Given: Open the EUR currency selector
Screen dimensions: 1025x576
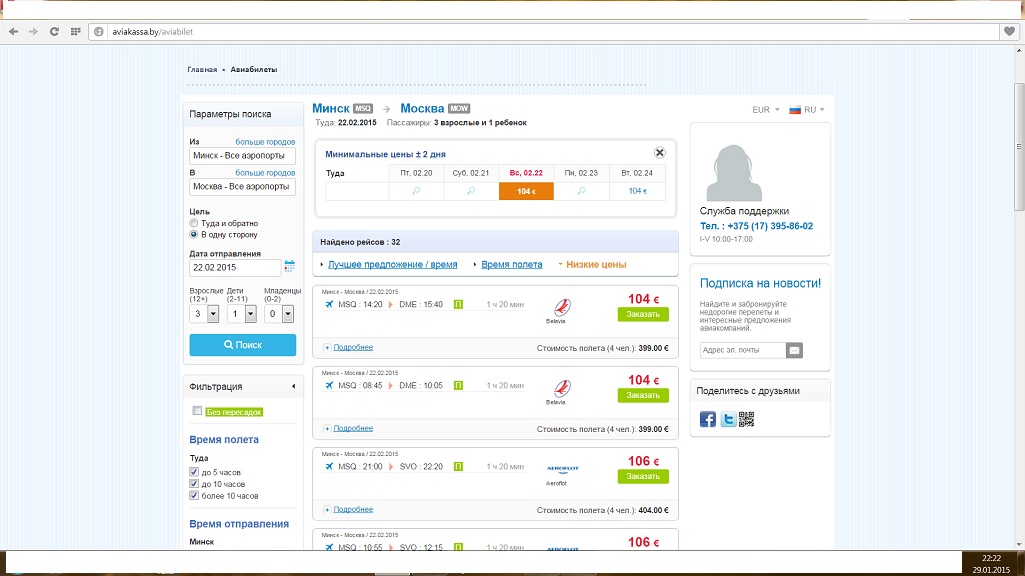Looking at the screenshot, I should click(x=765, y=110).
